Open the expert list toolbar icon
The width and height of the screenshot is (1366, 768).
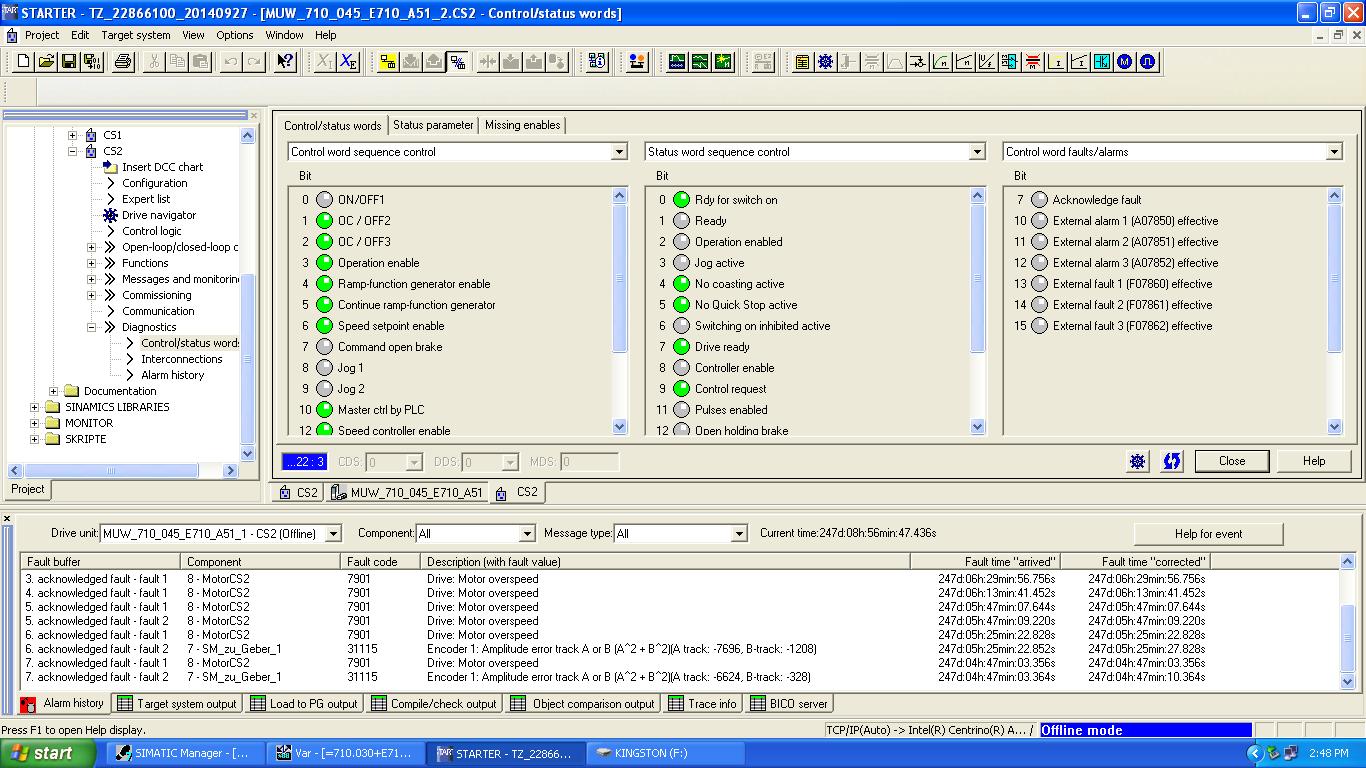[x=802, y=62]
